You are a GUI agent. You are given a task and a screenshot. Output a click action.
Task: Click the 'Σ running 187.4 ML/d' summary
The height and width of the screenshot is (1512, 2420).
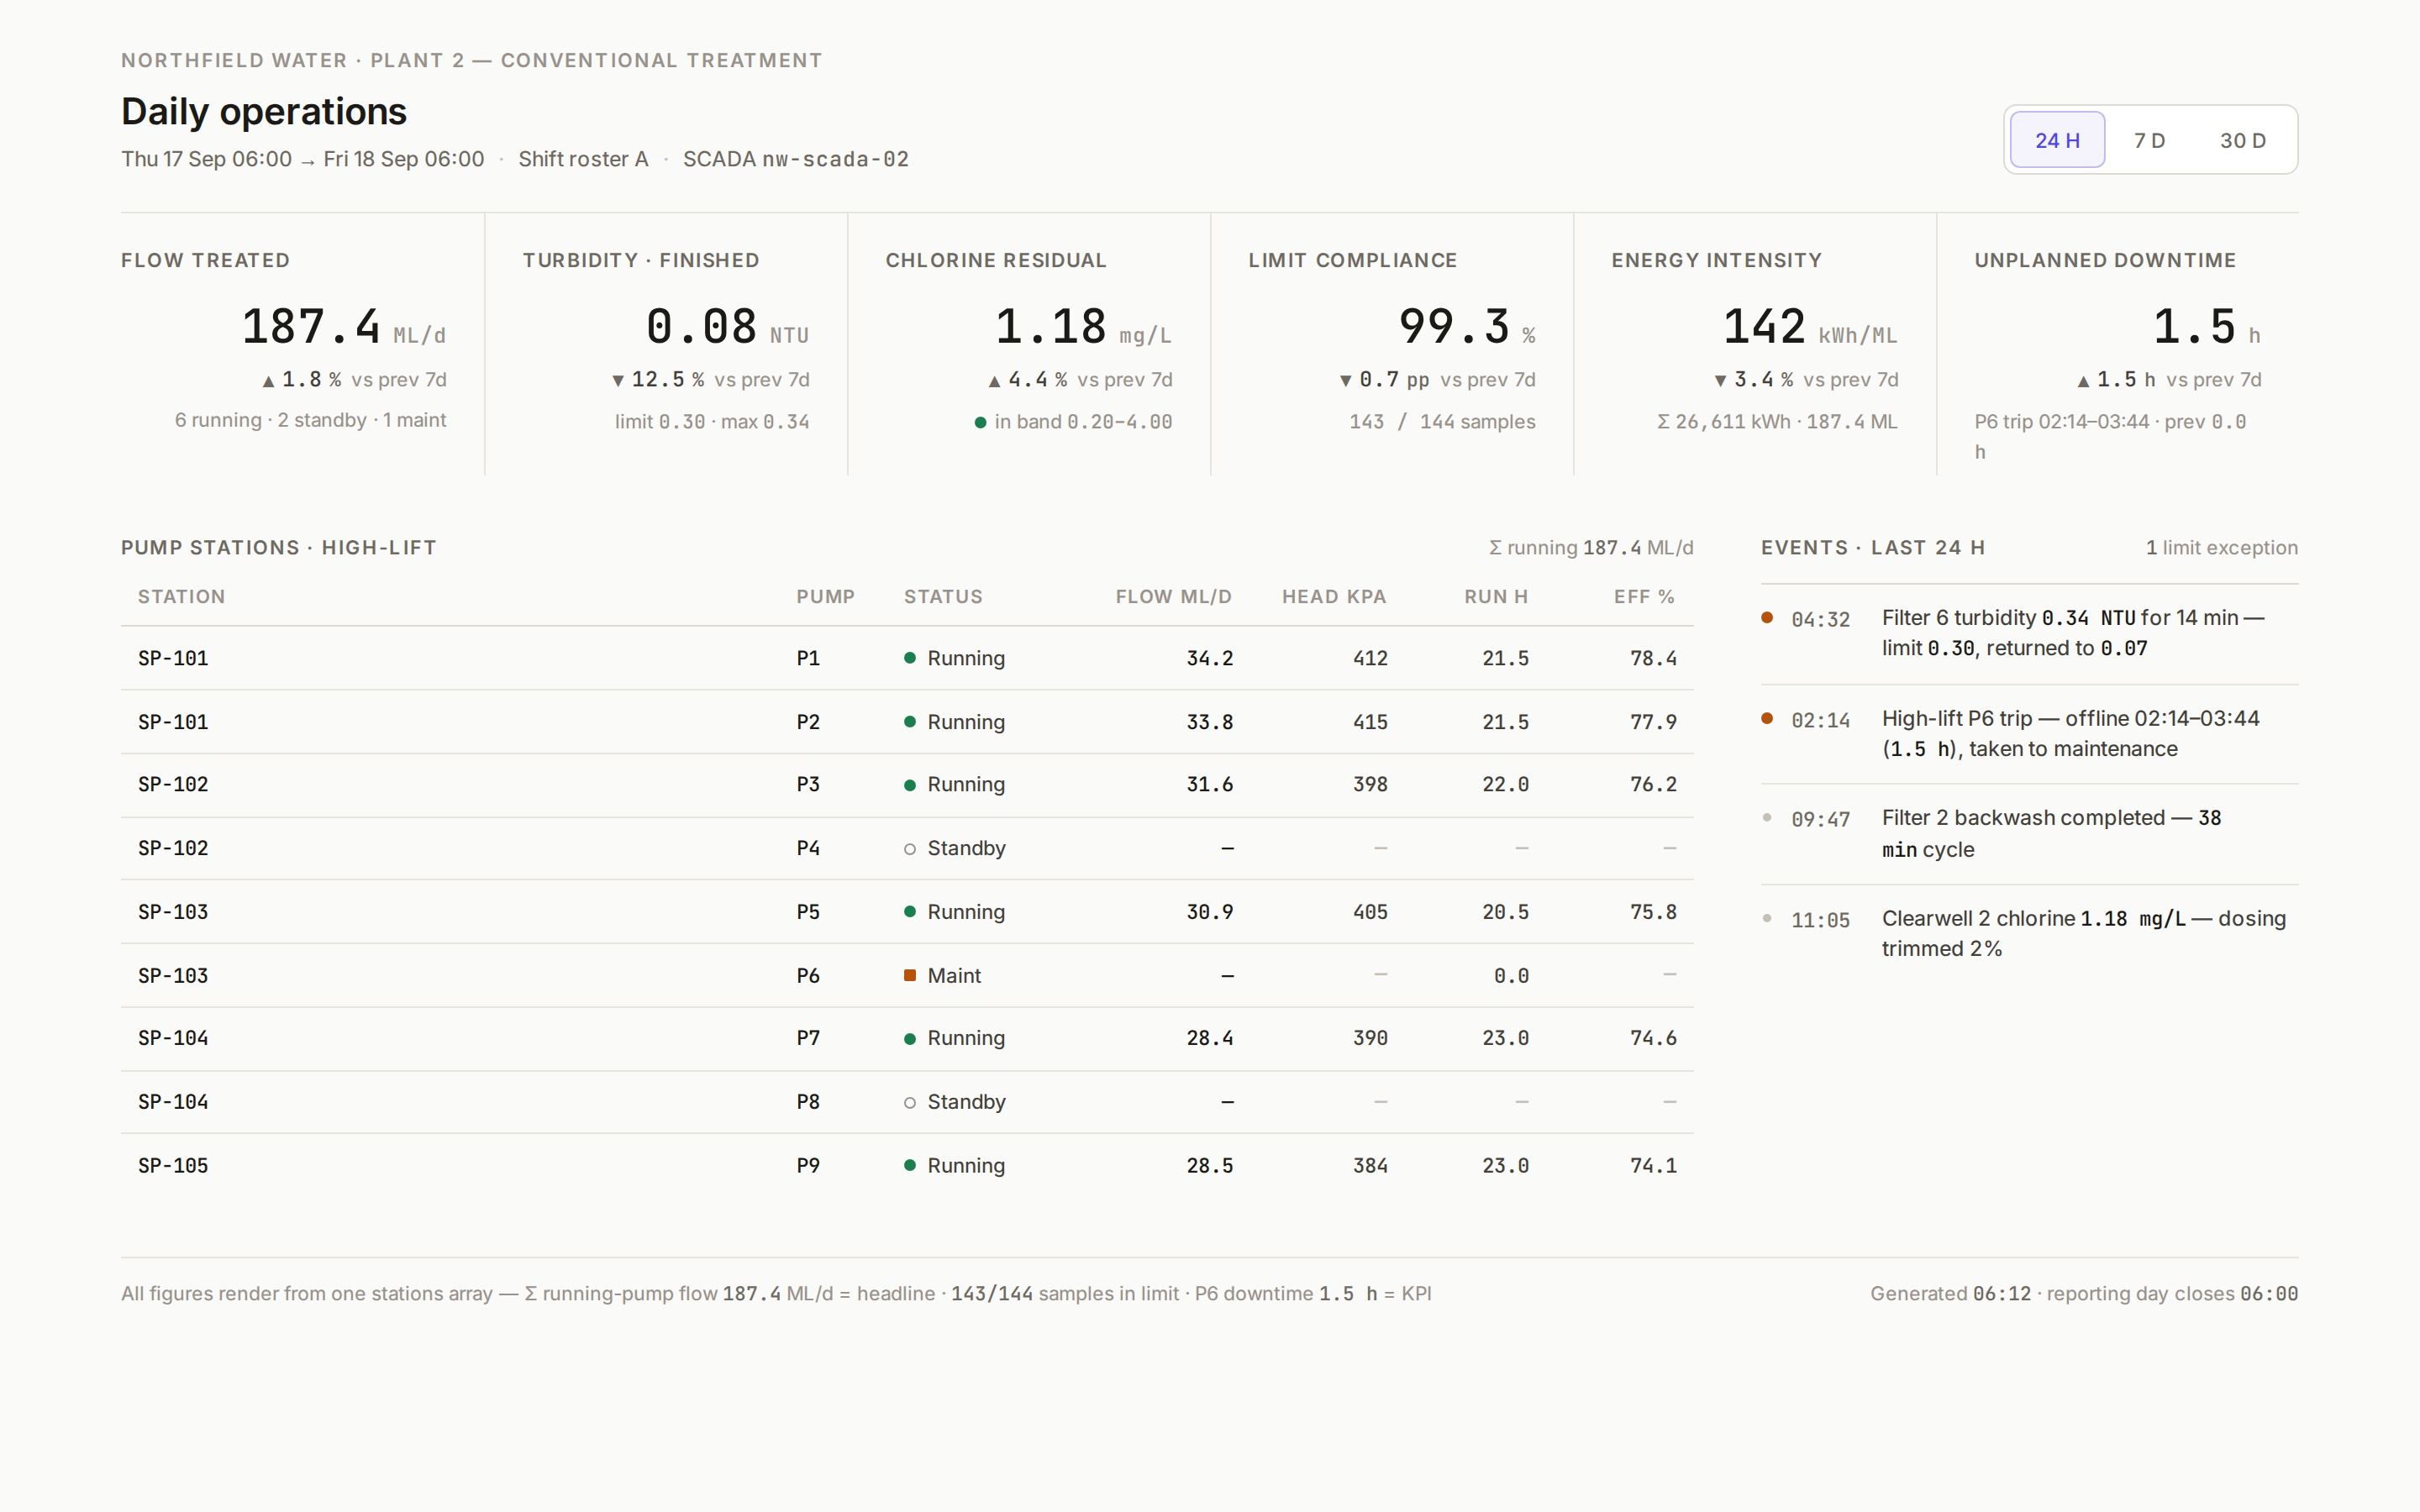tap(1591, 548)
